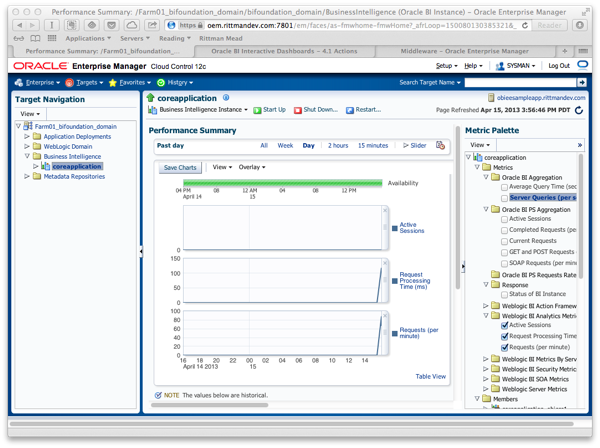
Task: Check Server Queries metric checkbox
Action: pos(504,198)
